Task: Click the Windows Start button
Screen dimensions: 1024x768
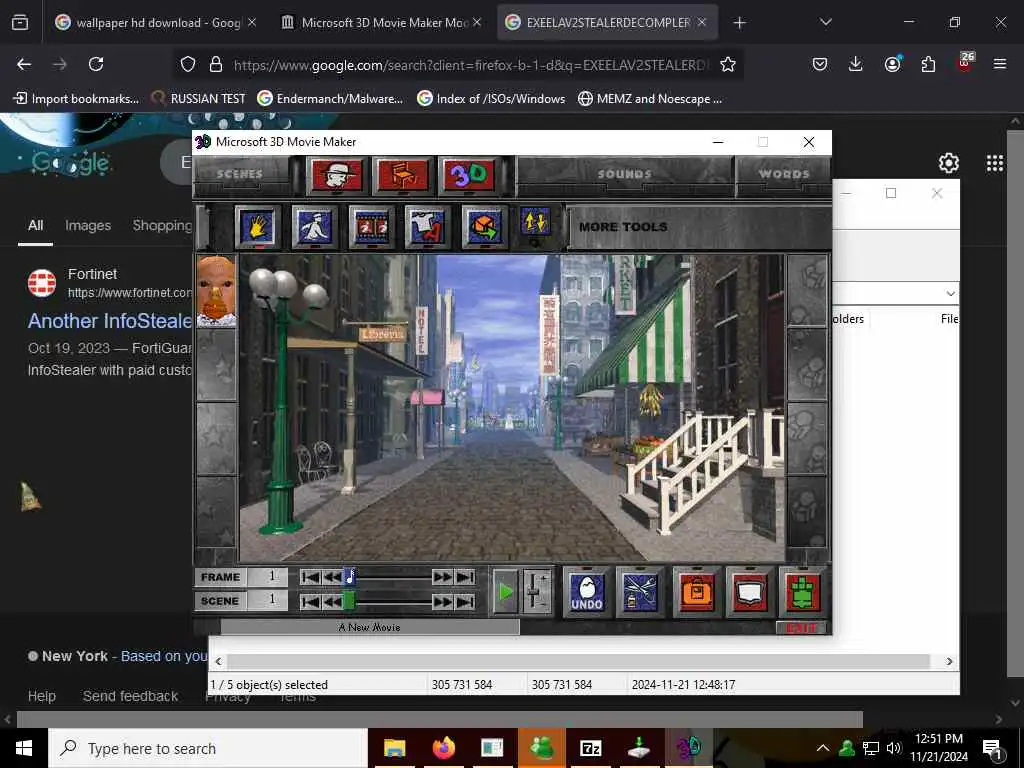Action: [x=24, y=748]
